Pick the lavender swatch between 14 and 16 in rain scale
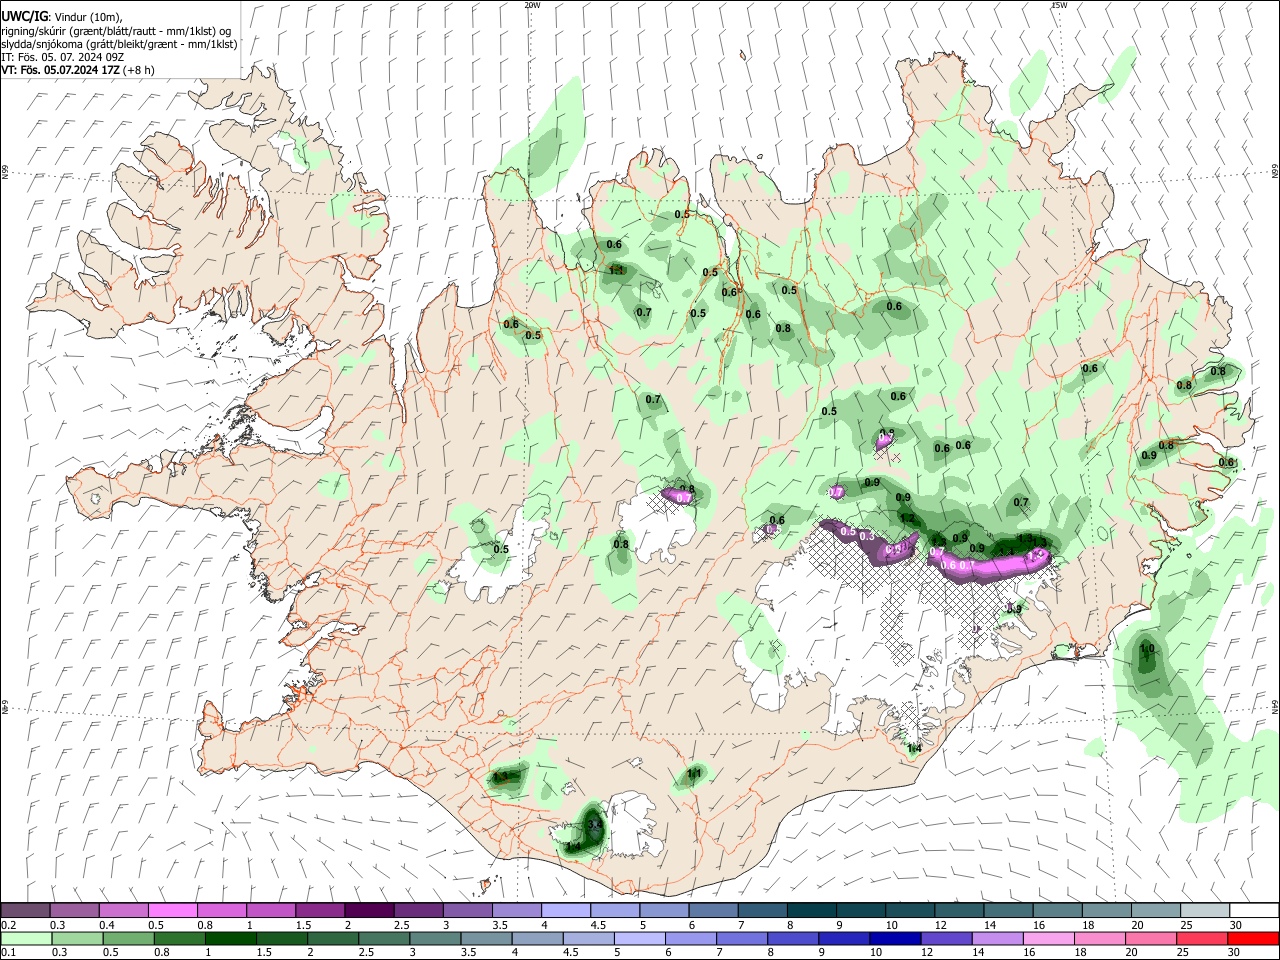The height and width of the screenshot is (960, 1280). pyautogui.click(x=996, y=938)
